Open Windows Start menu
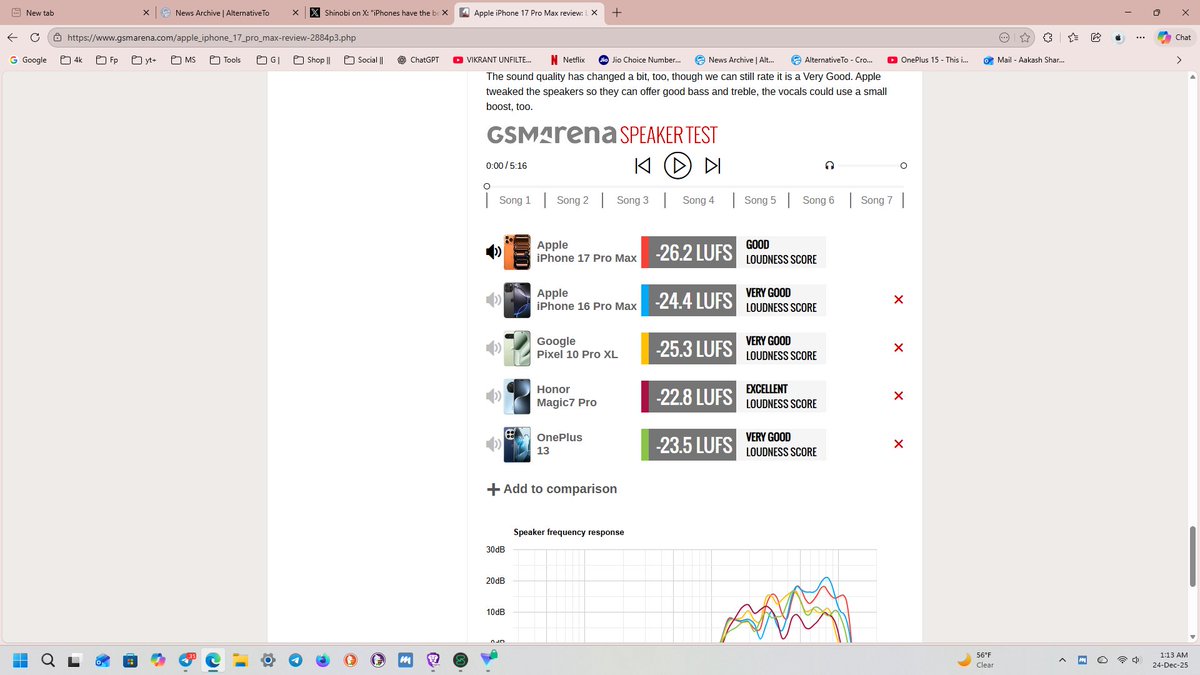Screen dimensions: 1200x675 (x=20, y=660)
